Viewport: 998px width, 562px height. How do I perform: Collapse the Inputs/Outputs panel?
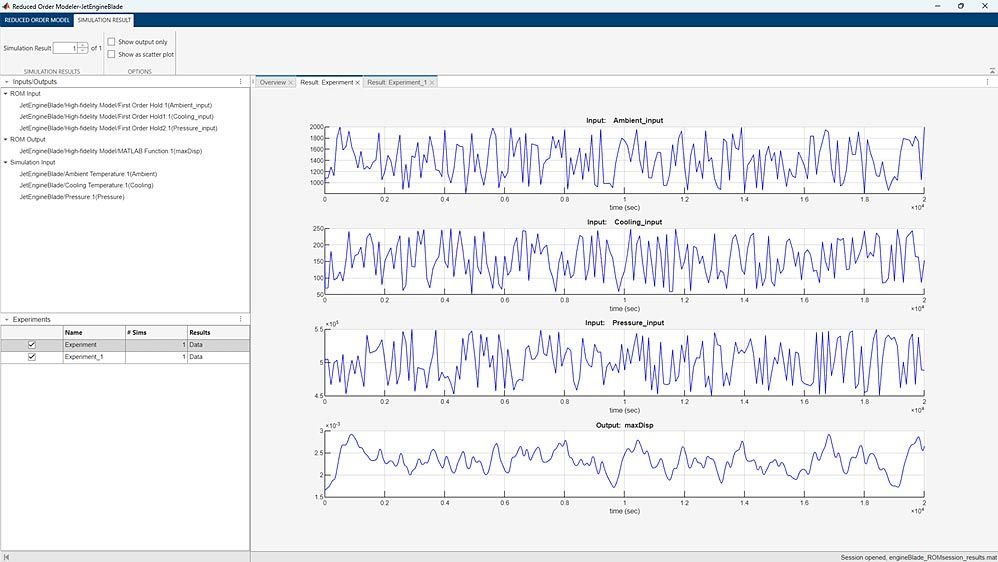[6, 82]
